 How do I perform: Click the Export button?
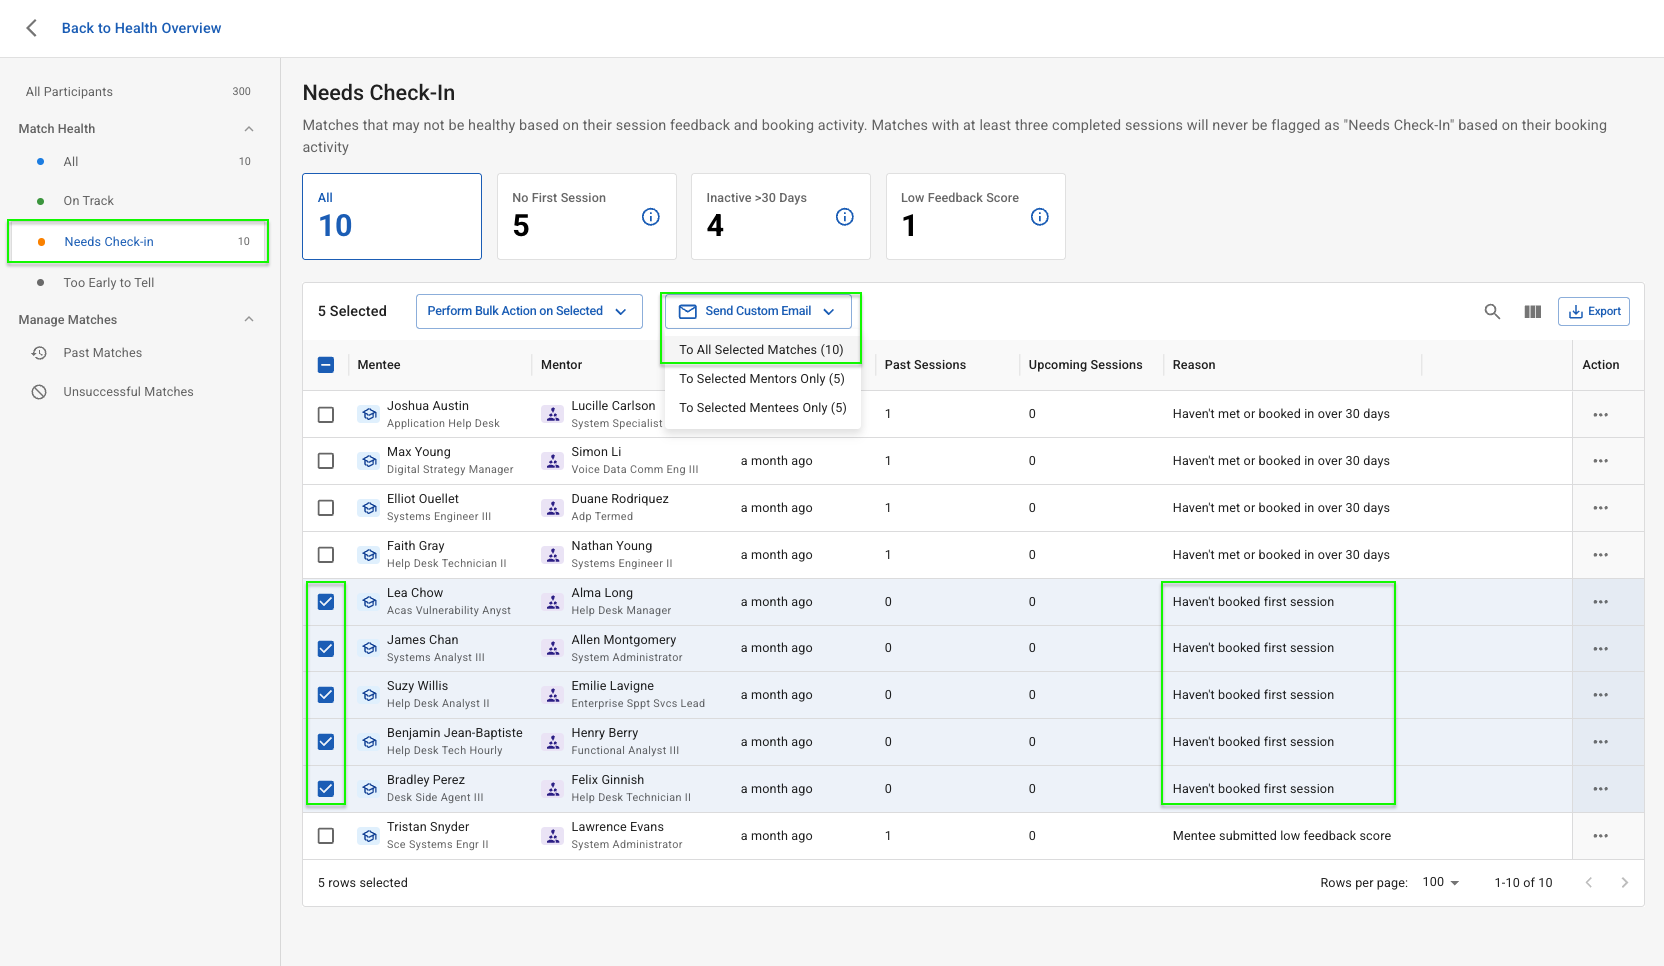tap(1594, 312)
